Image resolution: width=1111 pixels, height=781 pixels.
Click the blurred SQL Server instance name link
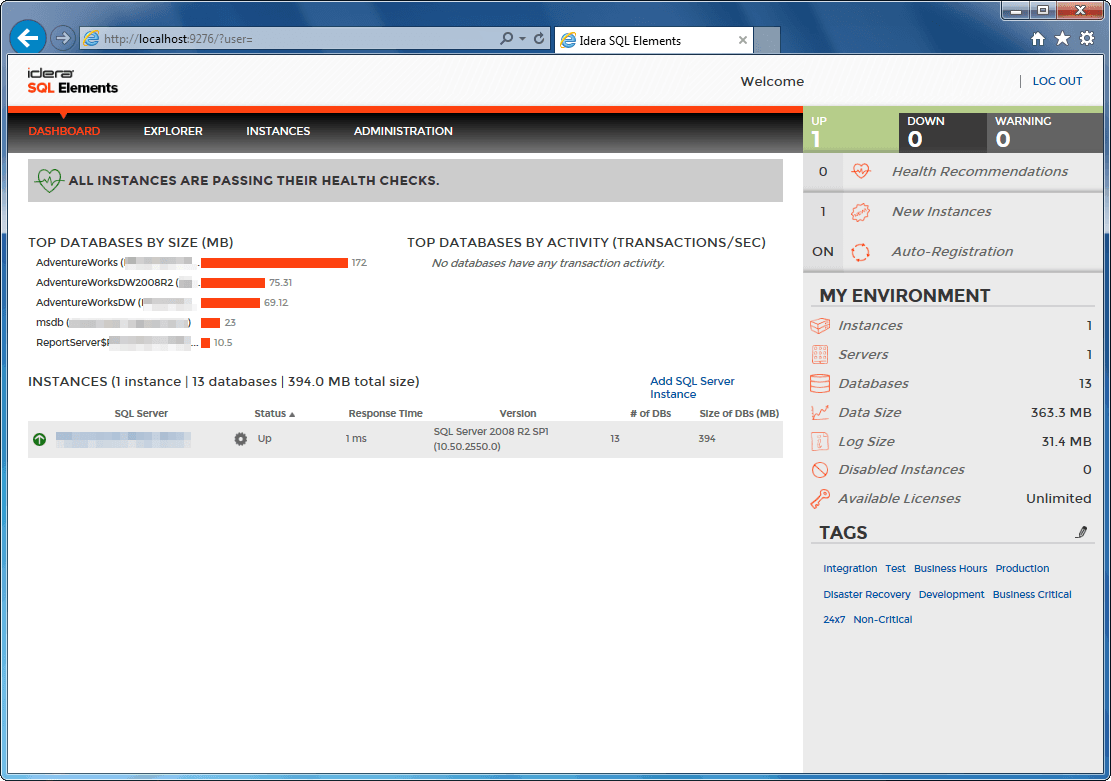coord(123,439)
